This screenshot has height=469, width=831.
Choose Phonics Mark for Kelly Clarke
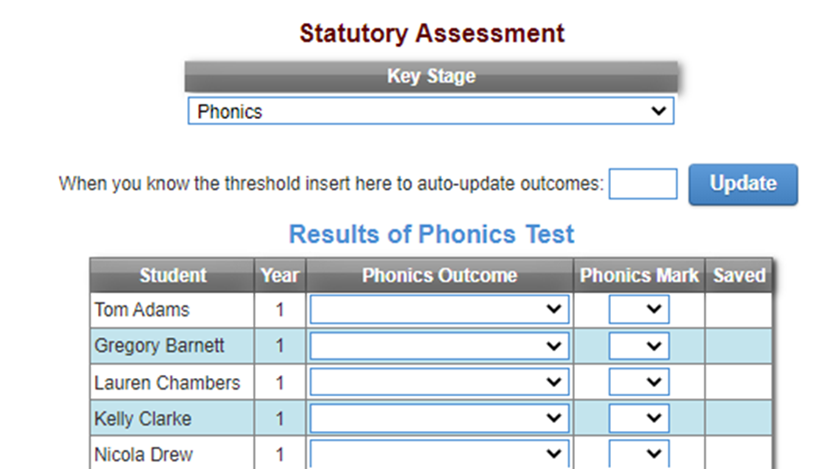[x=639, y=418]
